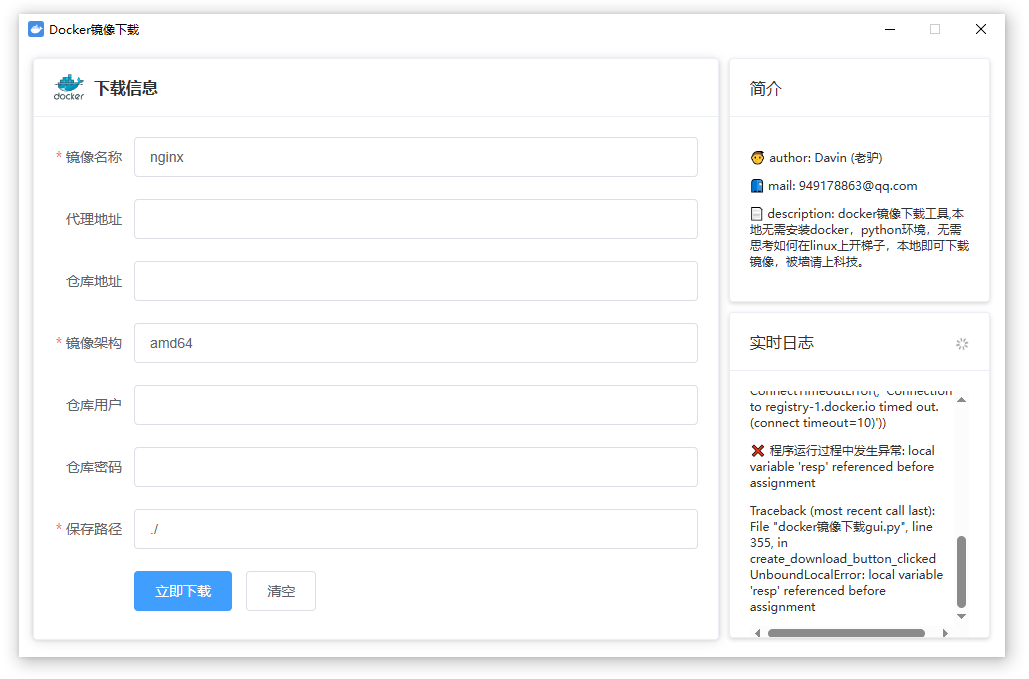Click the log horizontal scrollbar thumb
Screen dimensions: 1029x679
point(847,633)
